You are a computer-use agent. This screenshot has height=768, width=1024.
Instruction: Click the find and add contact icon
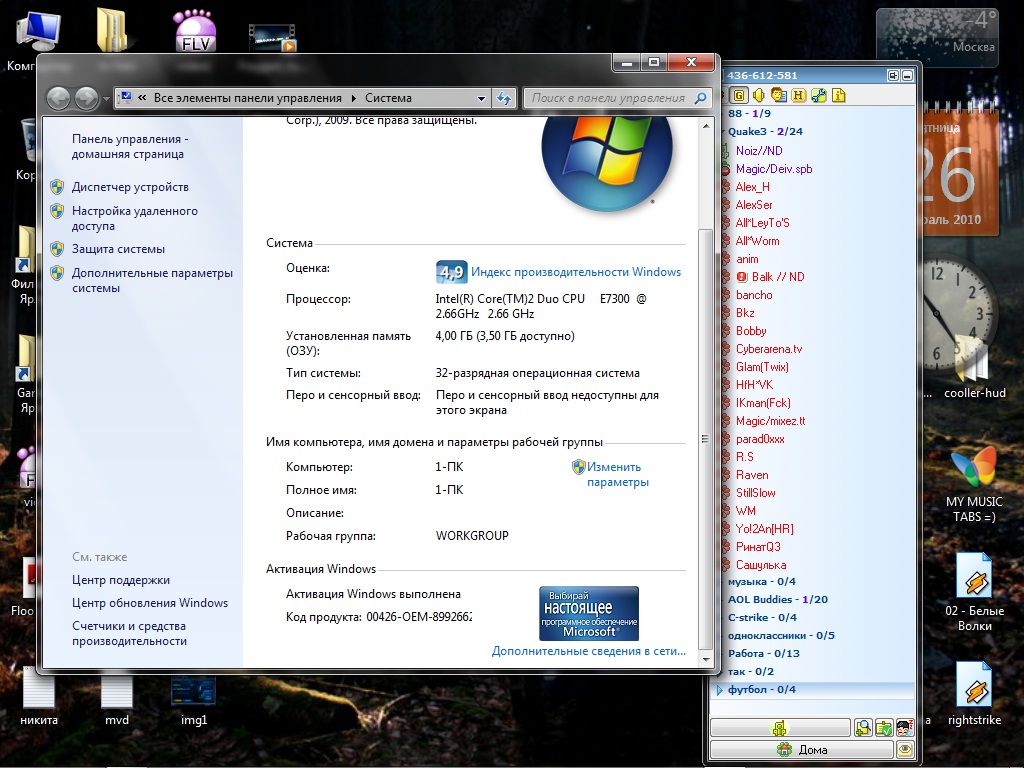tap(863, 728)
